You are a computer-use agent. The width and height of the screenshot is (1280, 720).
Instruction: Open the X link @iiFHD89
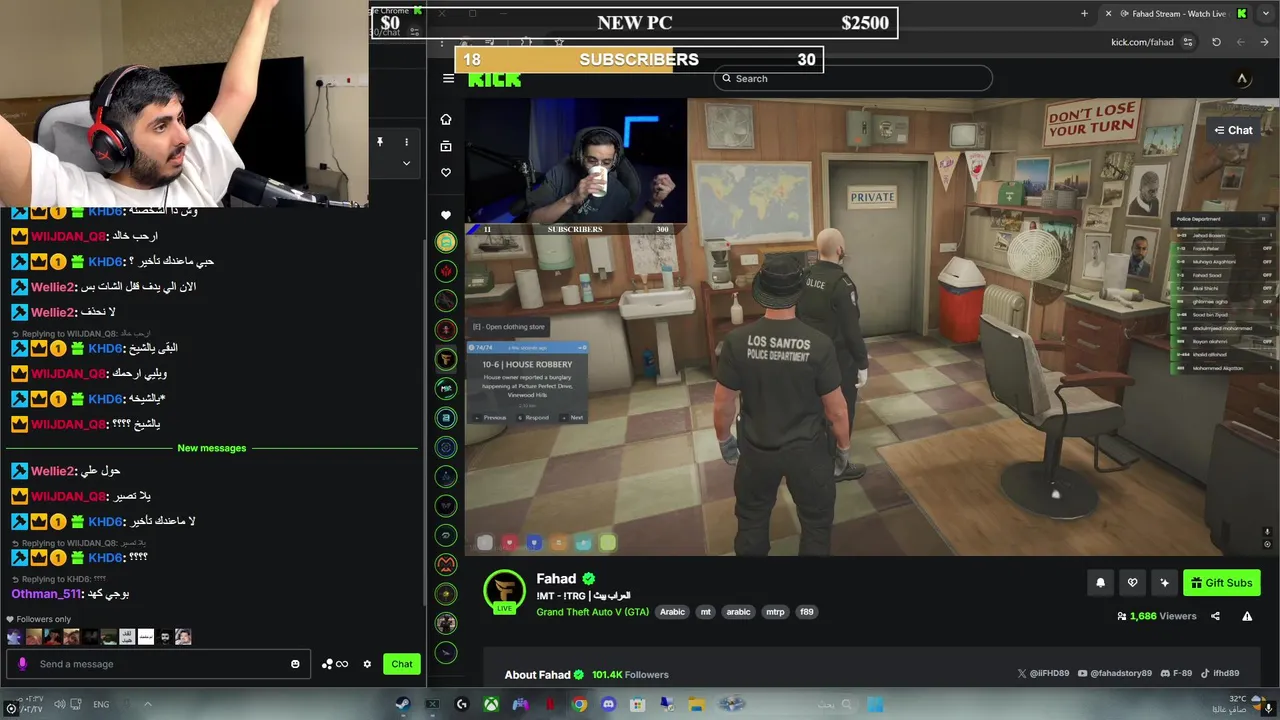pos(1045,674)
